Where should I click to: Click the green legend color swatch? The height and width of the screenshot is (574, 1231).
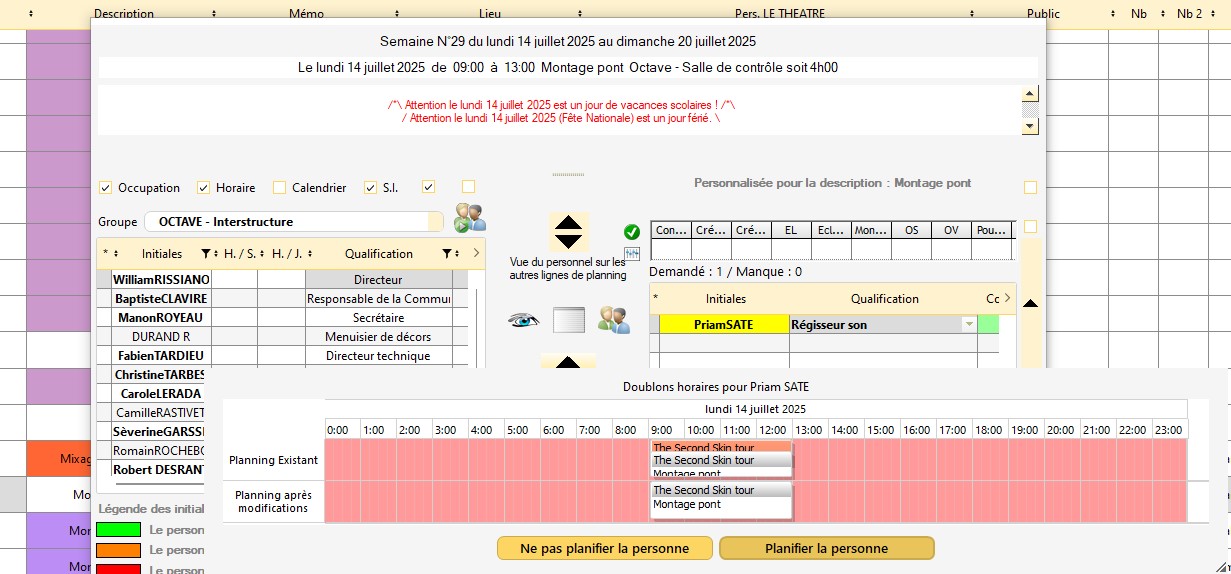(x=117, y=530)
